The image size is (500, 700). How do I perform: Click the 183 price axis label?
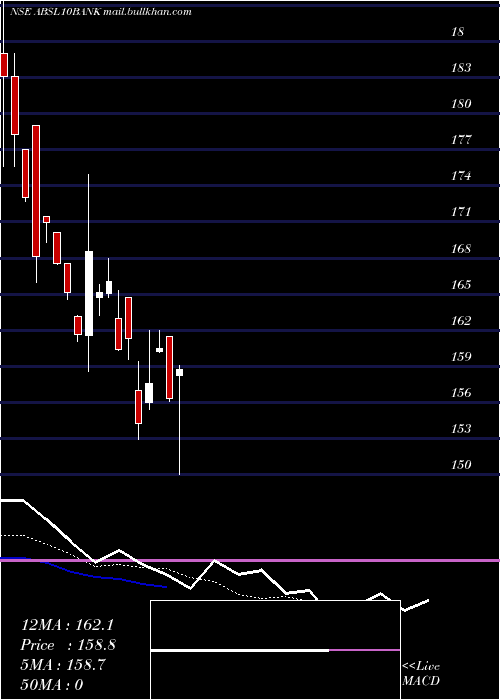(461, 68)
